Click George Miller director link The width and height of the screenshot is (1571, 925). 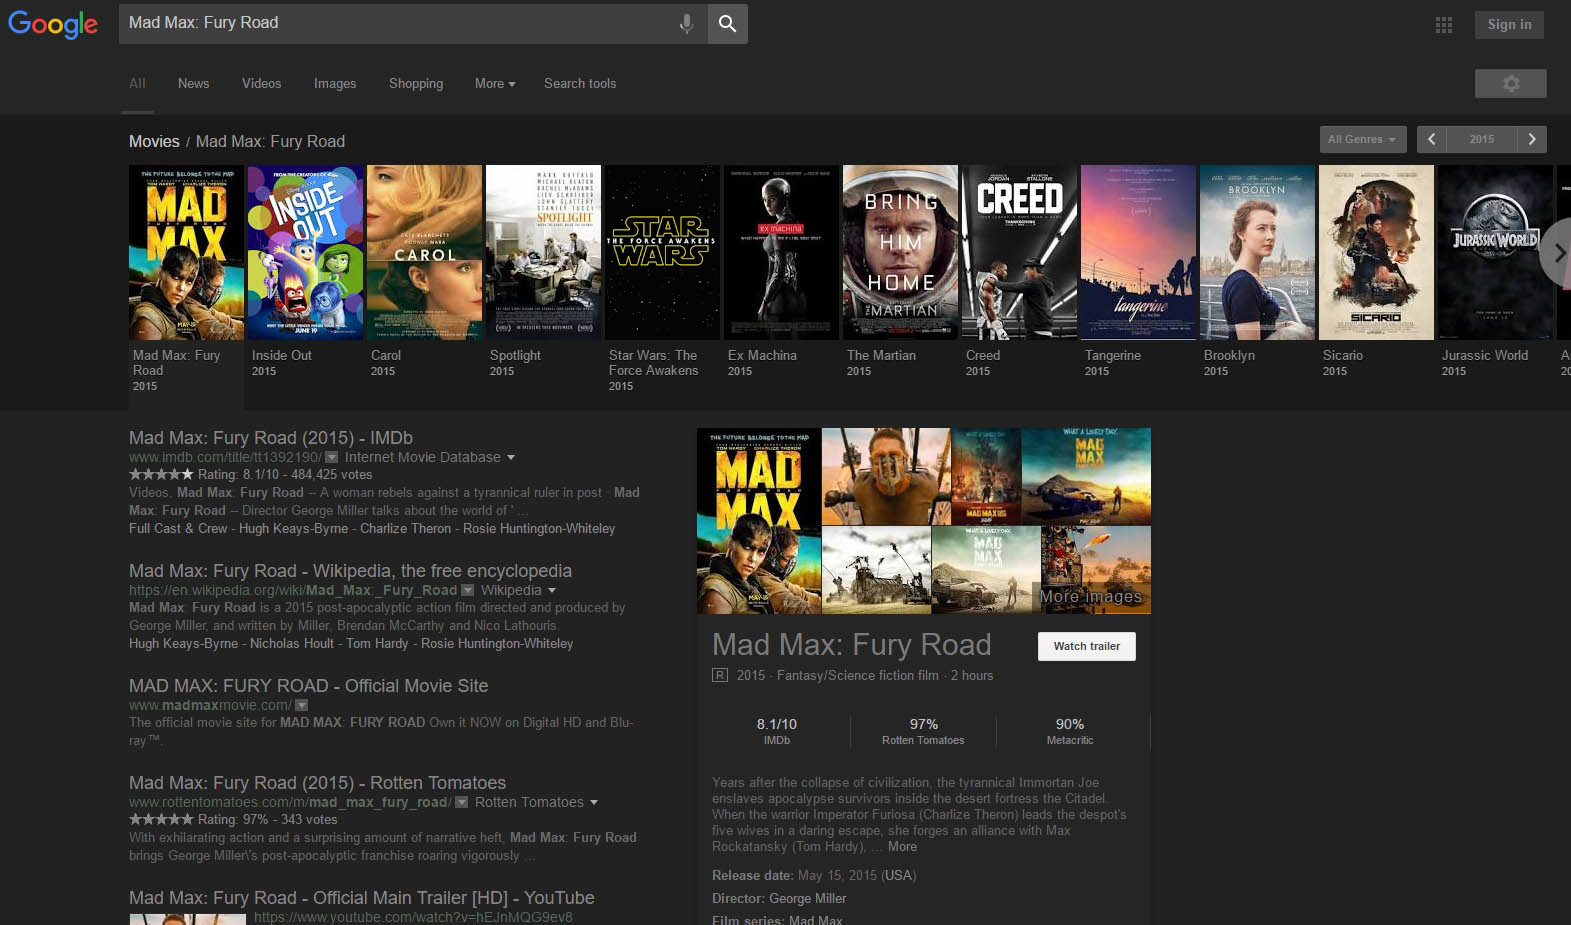click(808, 898)
